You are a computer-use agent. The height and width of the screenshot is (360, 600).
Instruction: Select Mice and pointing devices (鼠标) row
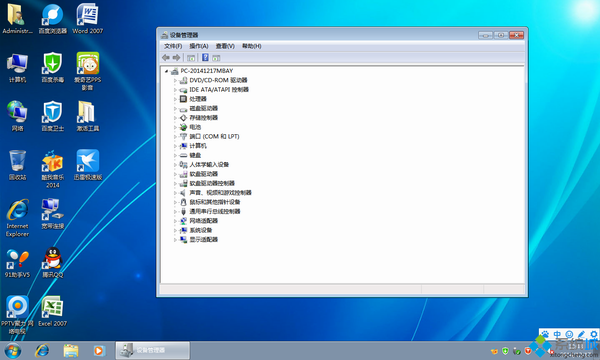(x=215, y=202)
